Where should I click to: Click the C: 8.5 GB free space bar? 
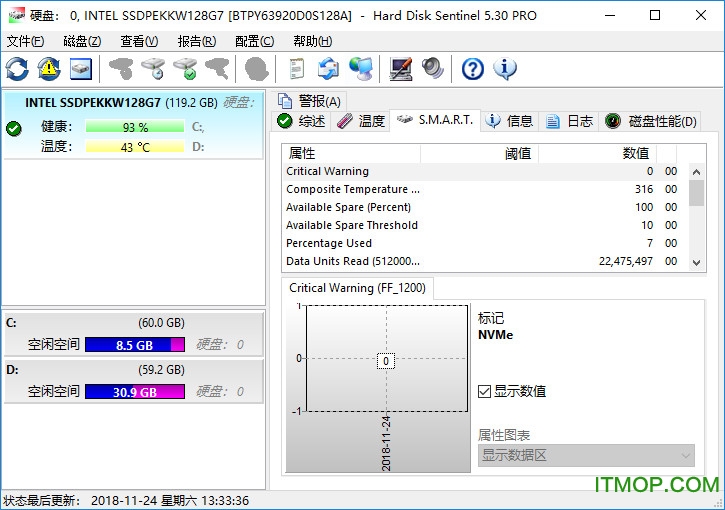click(135, 344)
